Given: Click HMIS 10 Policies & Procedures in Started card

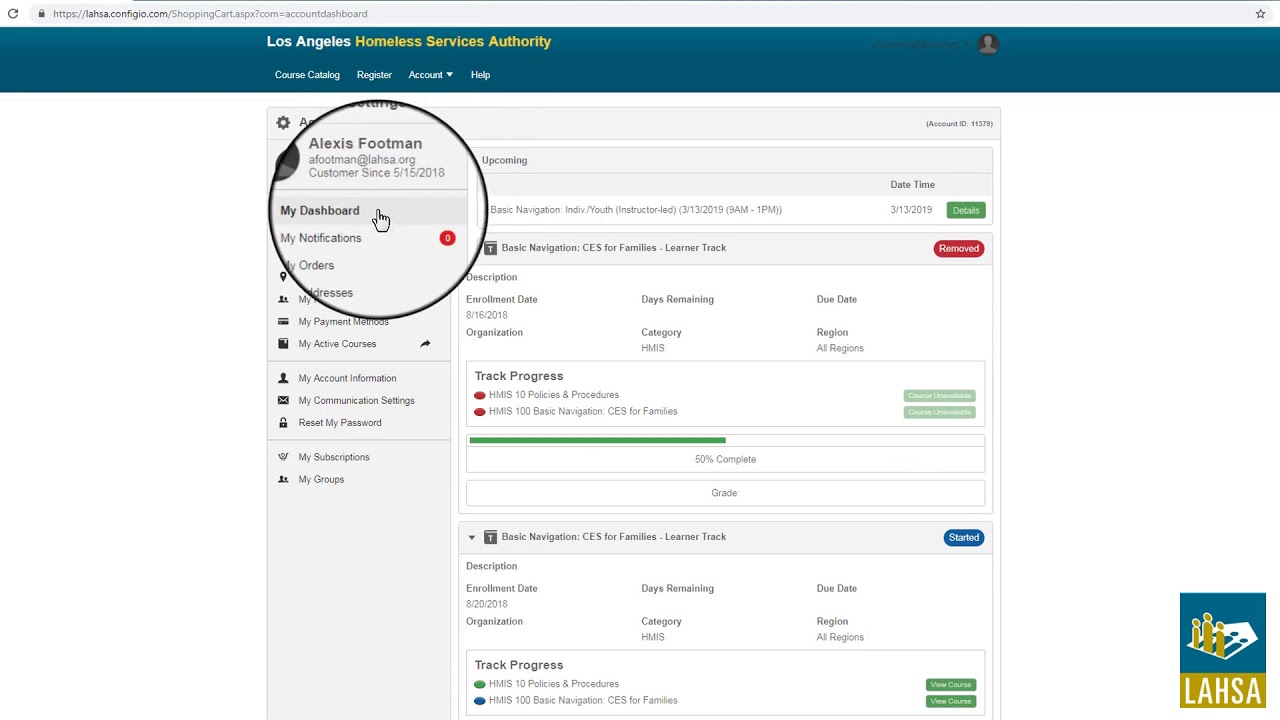Looking at the screenshot, I should [554, 684].
